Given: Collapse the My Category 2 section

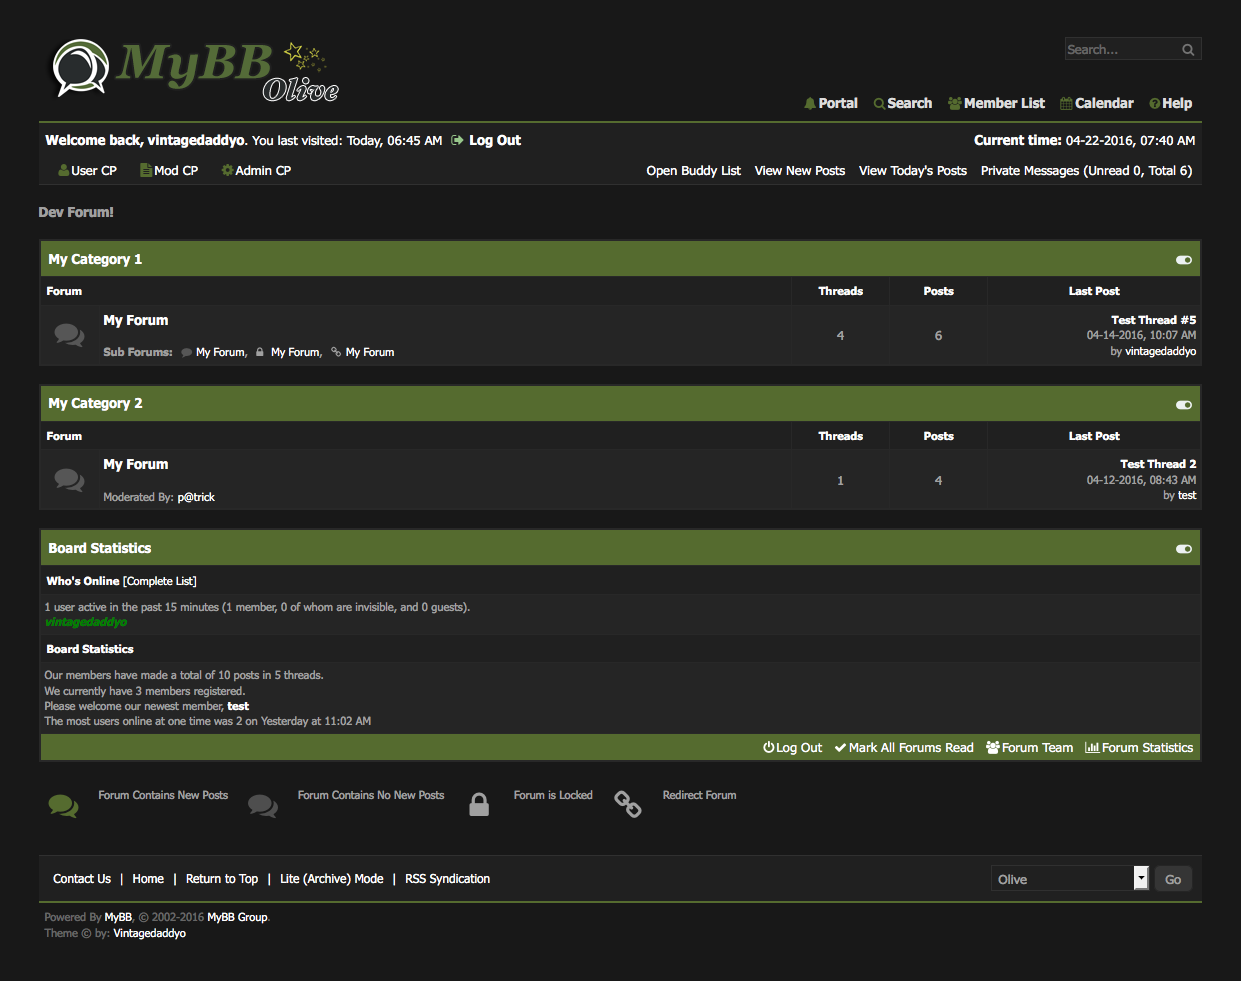Looking at the screenshot, I should tap(1184, 405).
